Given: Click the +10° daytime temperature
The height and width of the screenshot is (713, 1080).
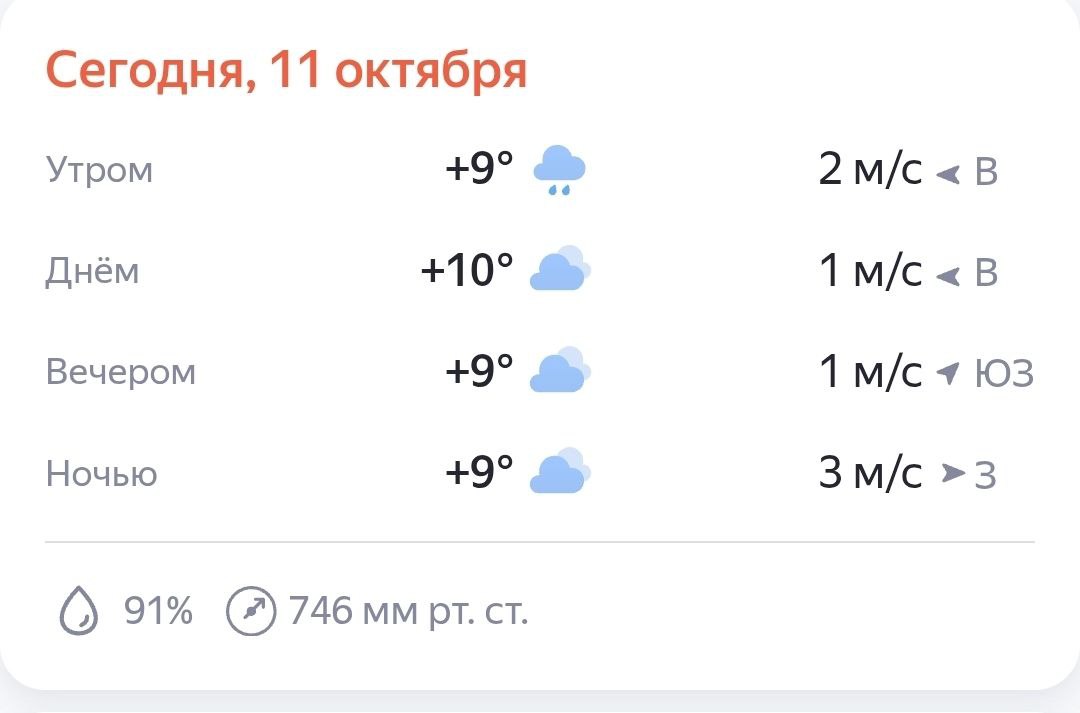Looking at the screenshot, I should pyautogui.click(x=467, y=271).
